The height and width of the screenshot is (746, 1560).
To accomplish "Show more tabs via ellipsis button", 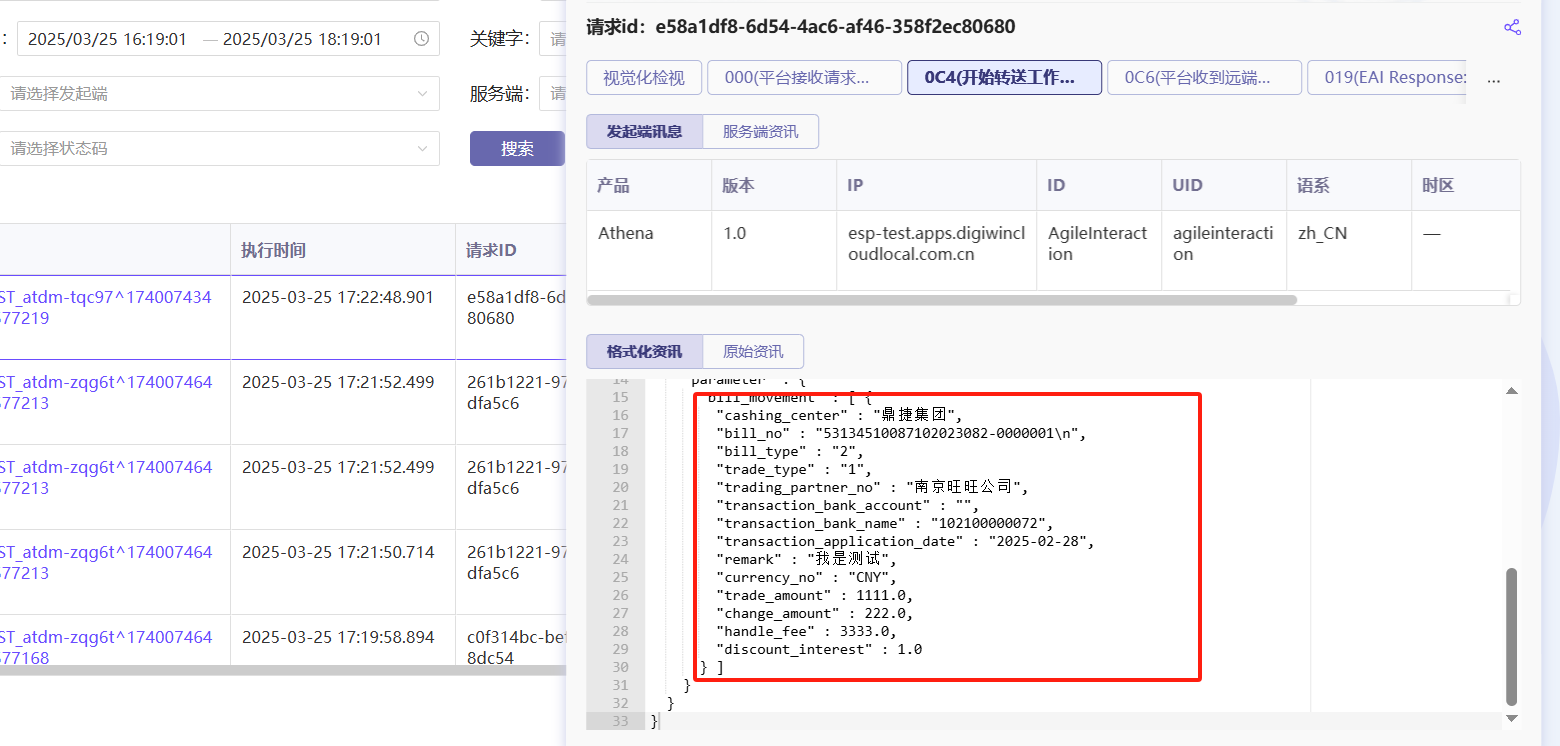I will [1494, 78].
